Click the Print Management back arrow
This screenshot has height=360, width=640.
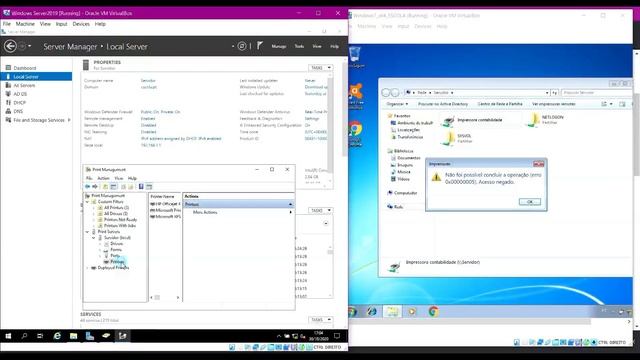[x=87, y=187]
